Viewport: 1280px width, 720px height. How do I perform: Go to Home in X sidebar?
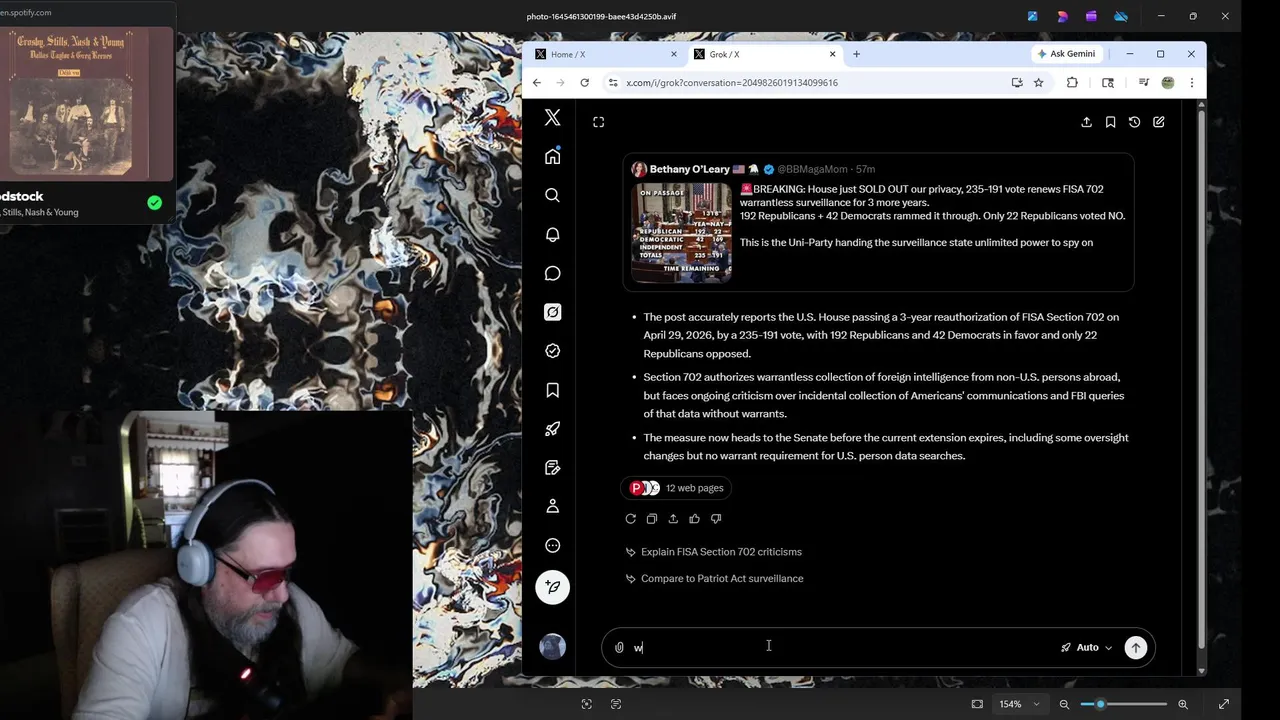tap(552, 156)
